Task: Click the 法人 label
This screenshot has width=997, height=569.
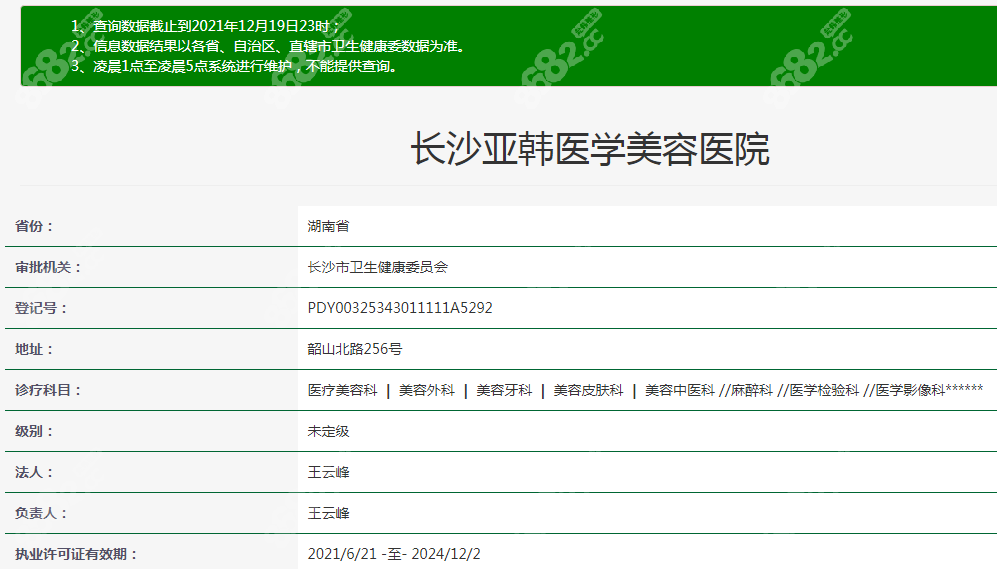Action: pos(34,472)
